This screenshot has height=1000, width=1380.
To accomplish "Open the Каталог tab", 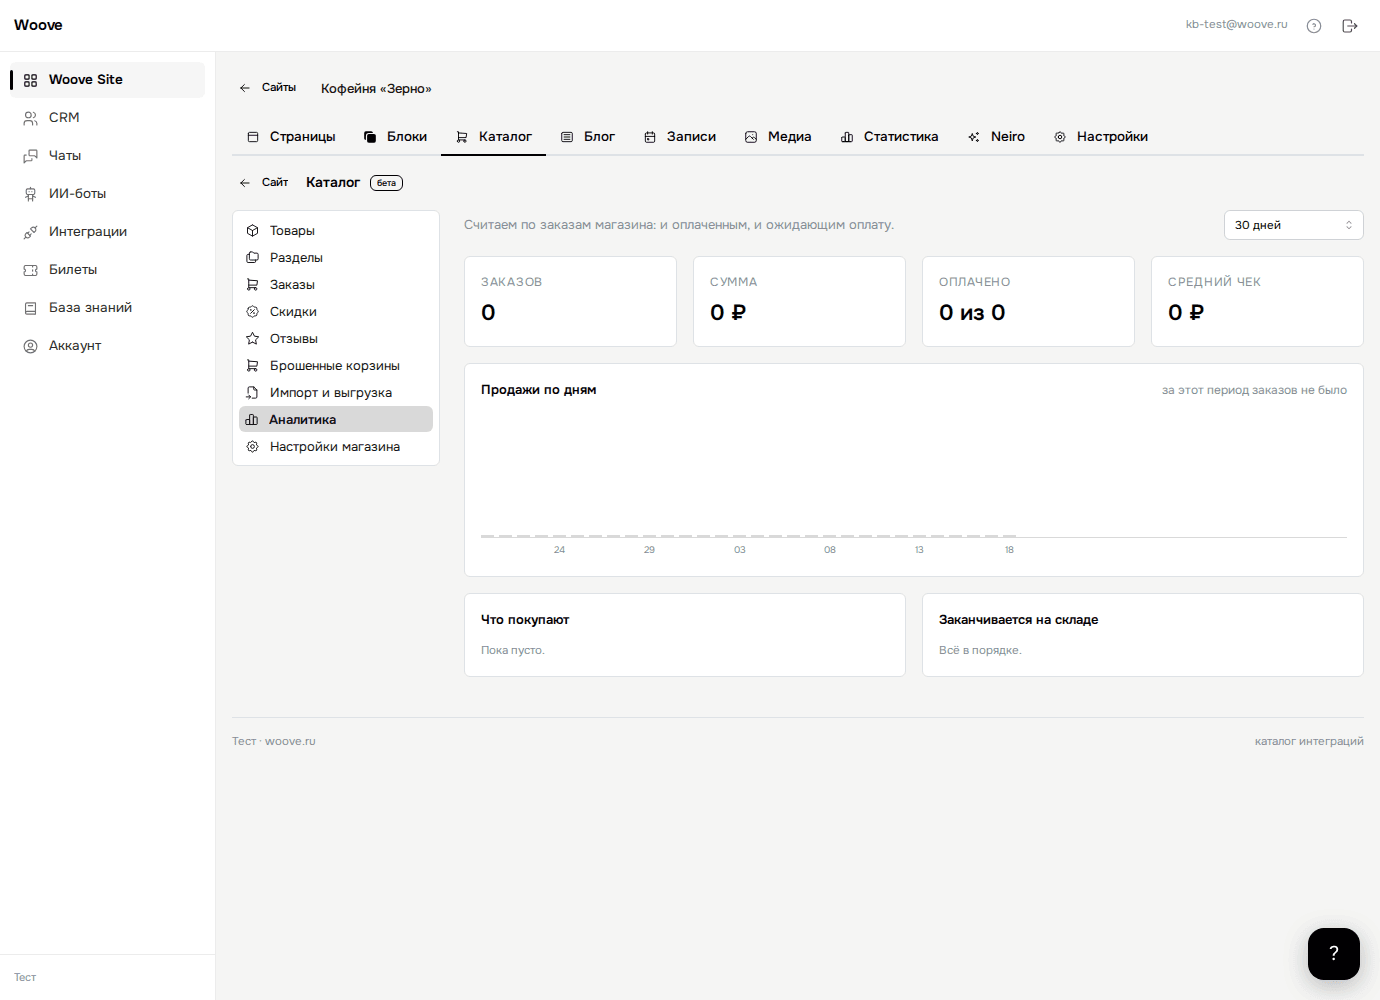I will (494, 137).
